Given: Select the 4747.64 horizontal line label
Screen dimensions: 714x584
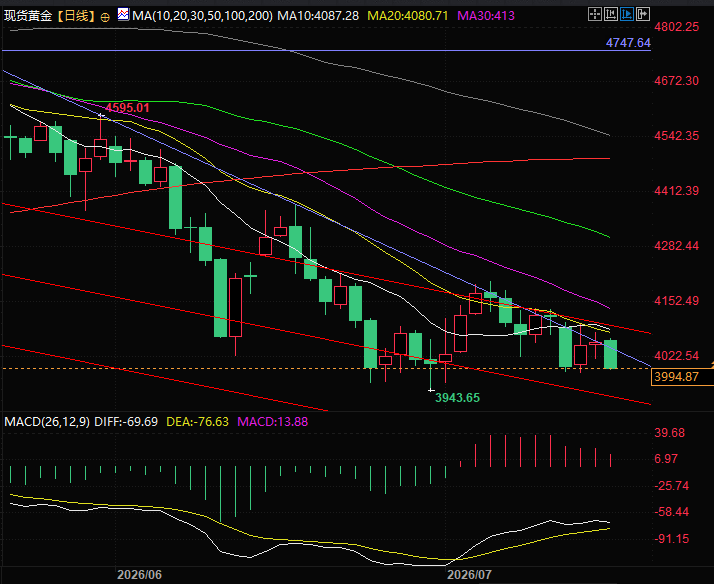Looking at the screenshot, I should pos(628,43).
